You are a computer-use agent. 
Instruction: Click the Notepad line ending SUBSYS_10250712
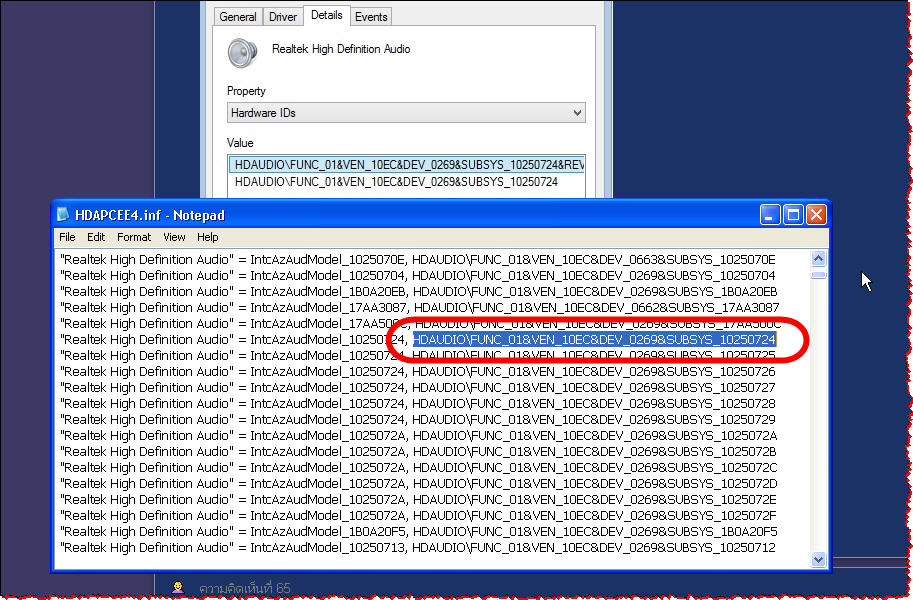point(417,548)
